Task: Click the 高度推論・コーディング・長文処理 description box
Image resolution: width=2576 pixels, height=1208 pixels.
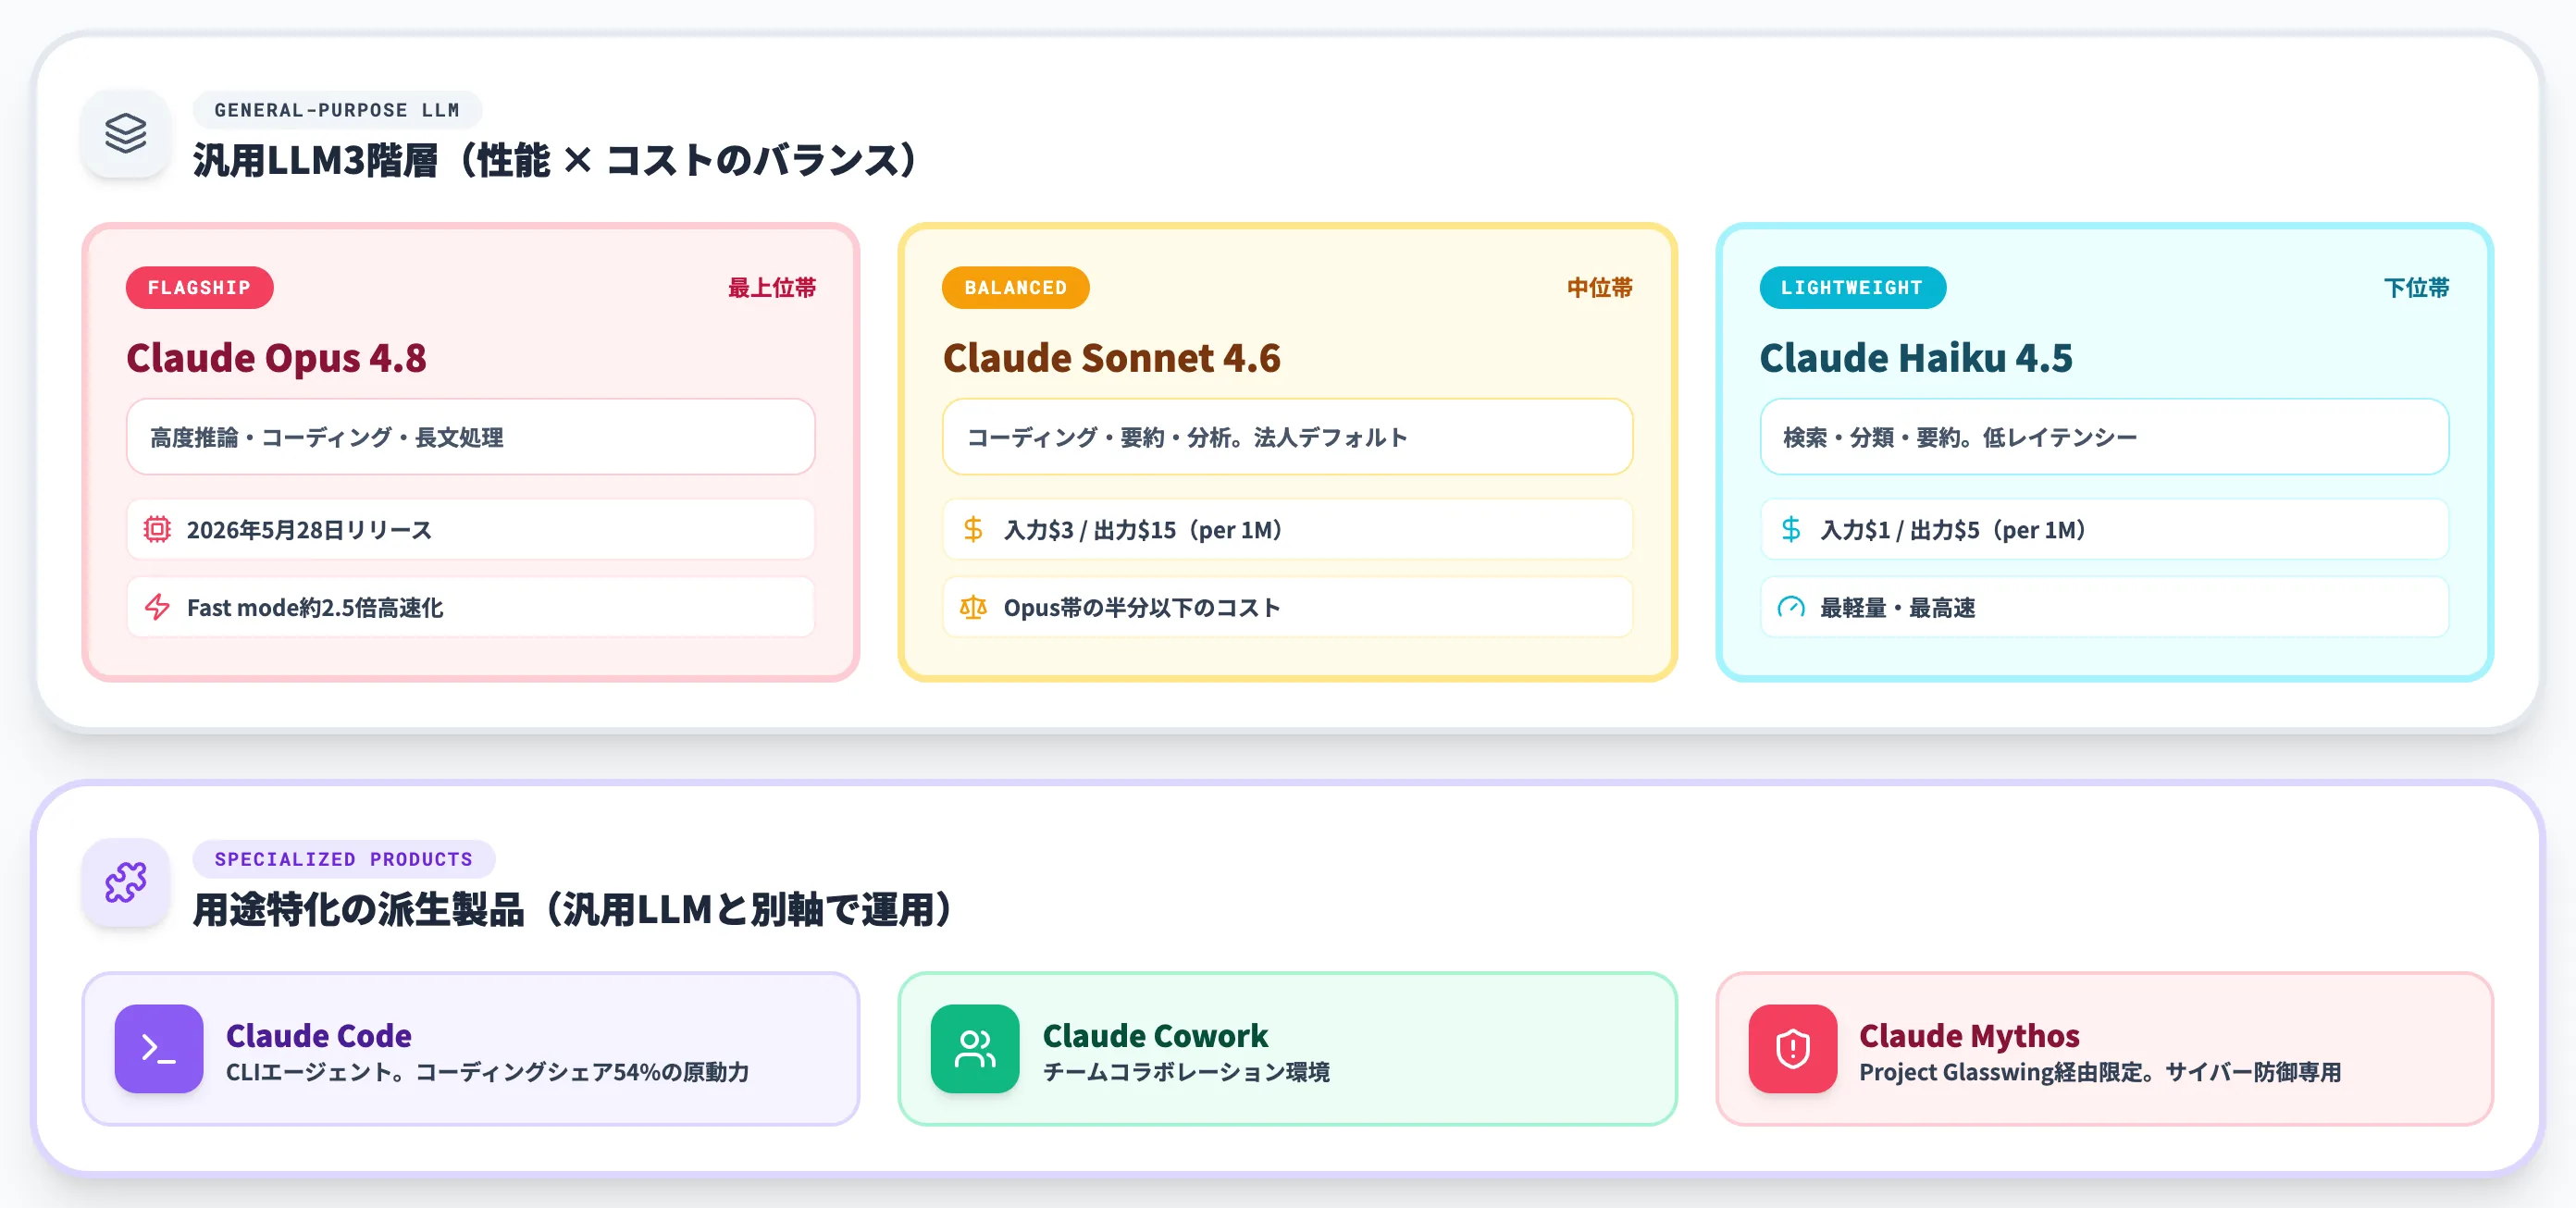Action: point(470,437)
